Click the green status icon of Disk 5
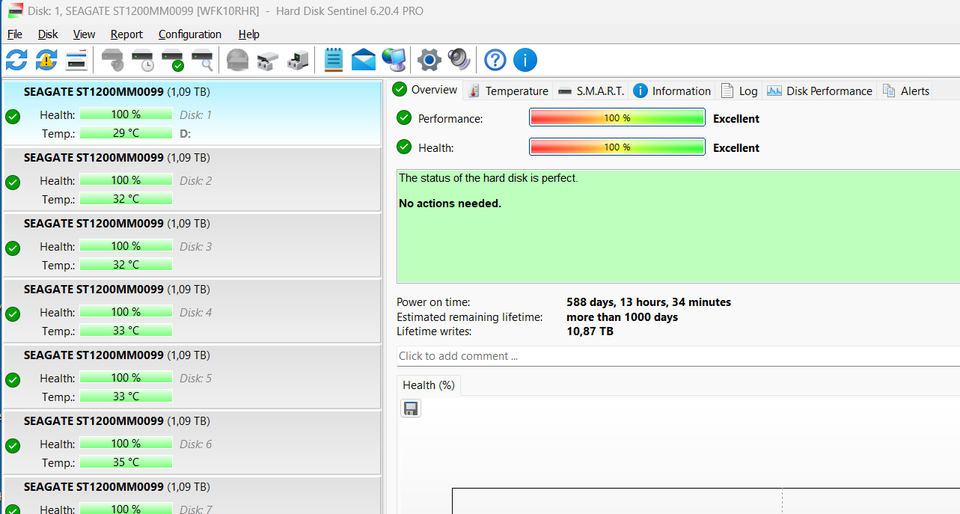This screenshot has width=960, height=514. [13, 379]
